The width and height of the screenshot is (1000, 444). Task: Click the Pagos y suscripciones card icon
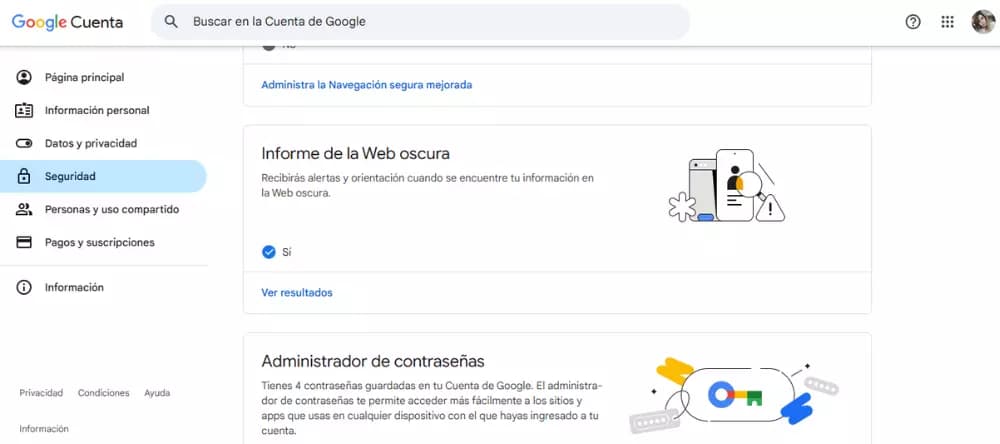[24, 243]
